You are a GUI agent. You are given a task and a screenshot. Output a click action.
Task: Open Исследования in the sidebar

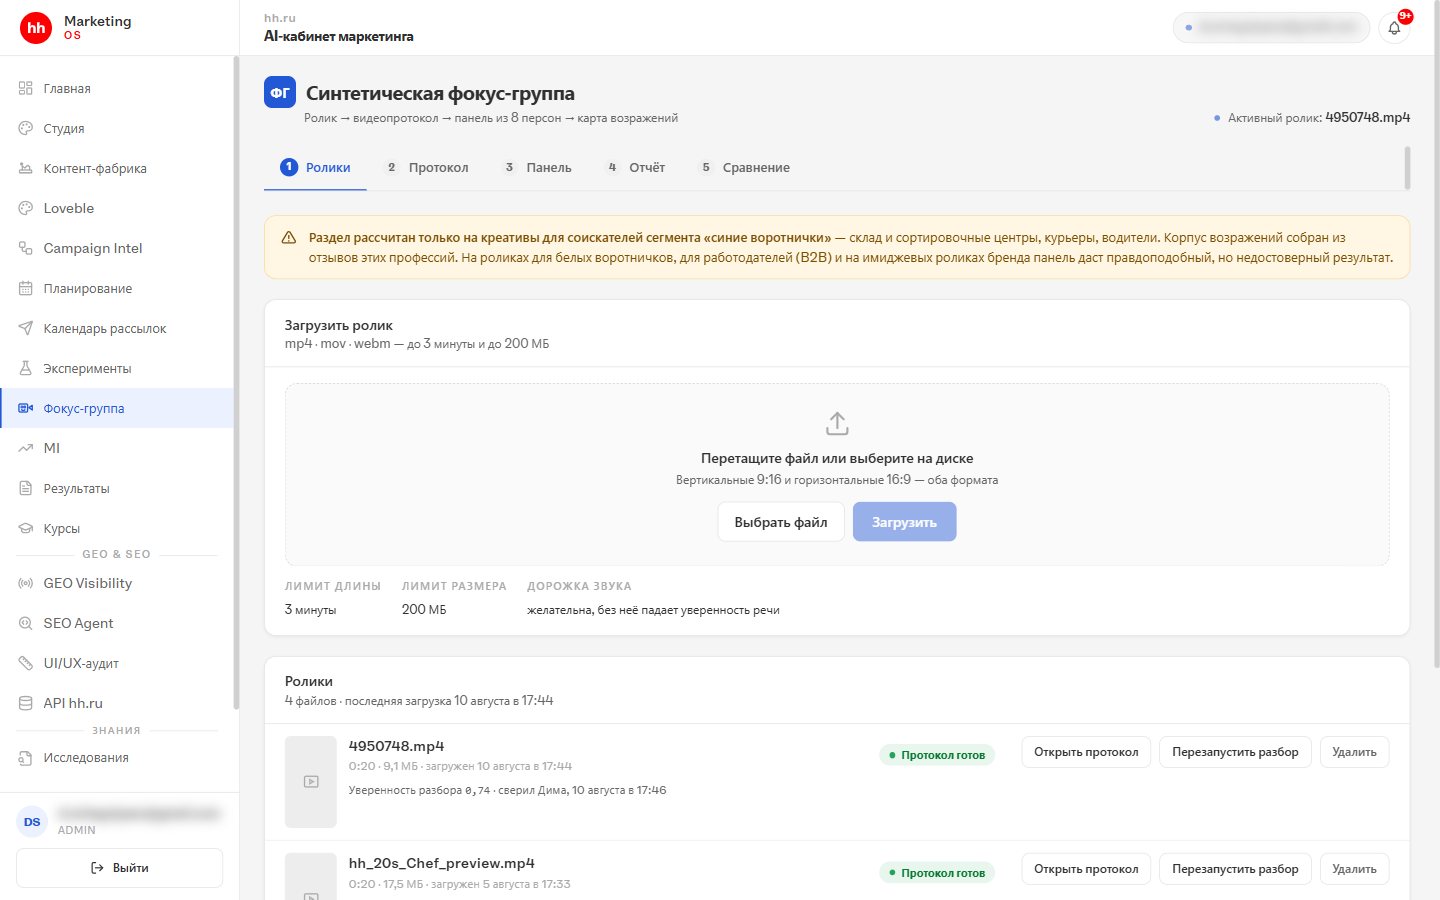(119, 757)
